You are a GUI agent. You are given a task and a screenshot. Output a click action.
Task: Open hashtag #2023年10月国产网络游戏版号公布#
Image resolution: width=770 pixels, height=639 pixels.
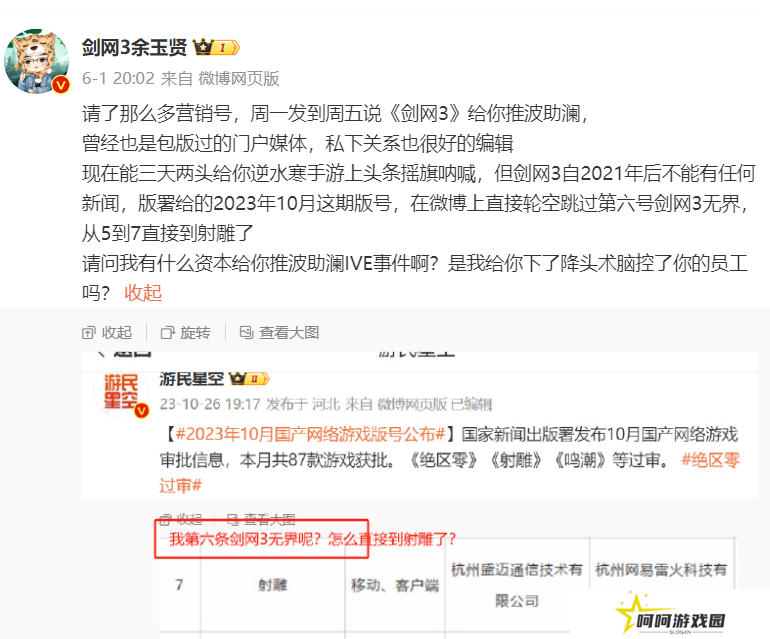[x=310, y=435]
